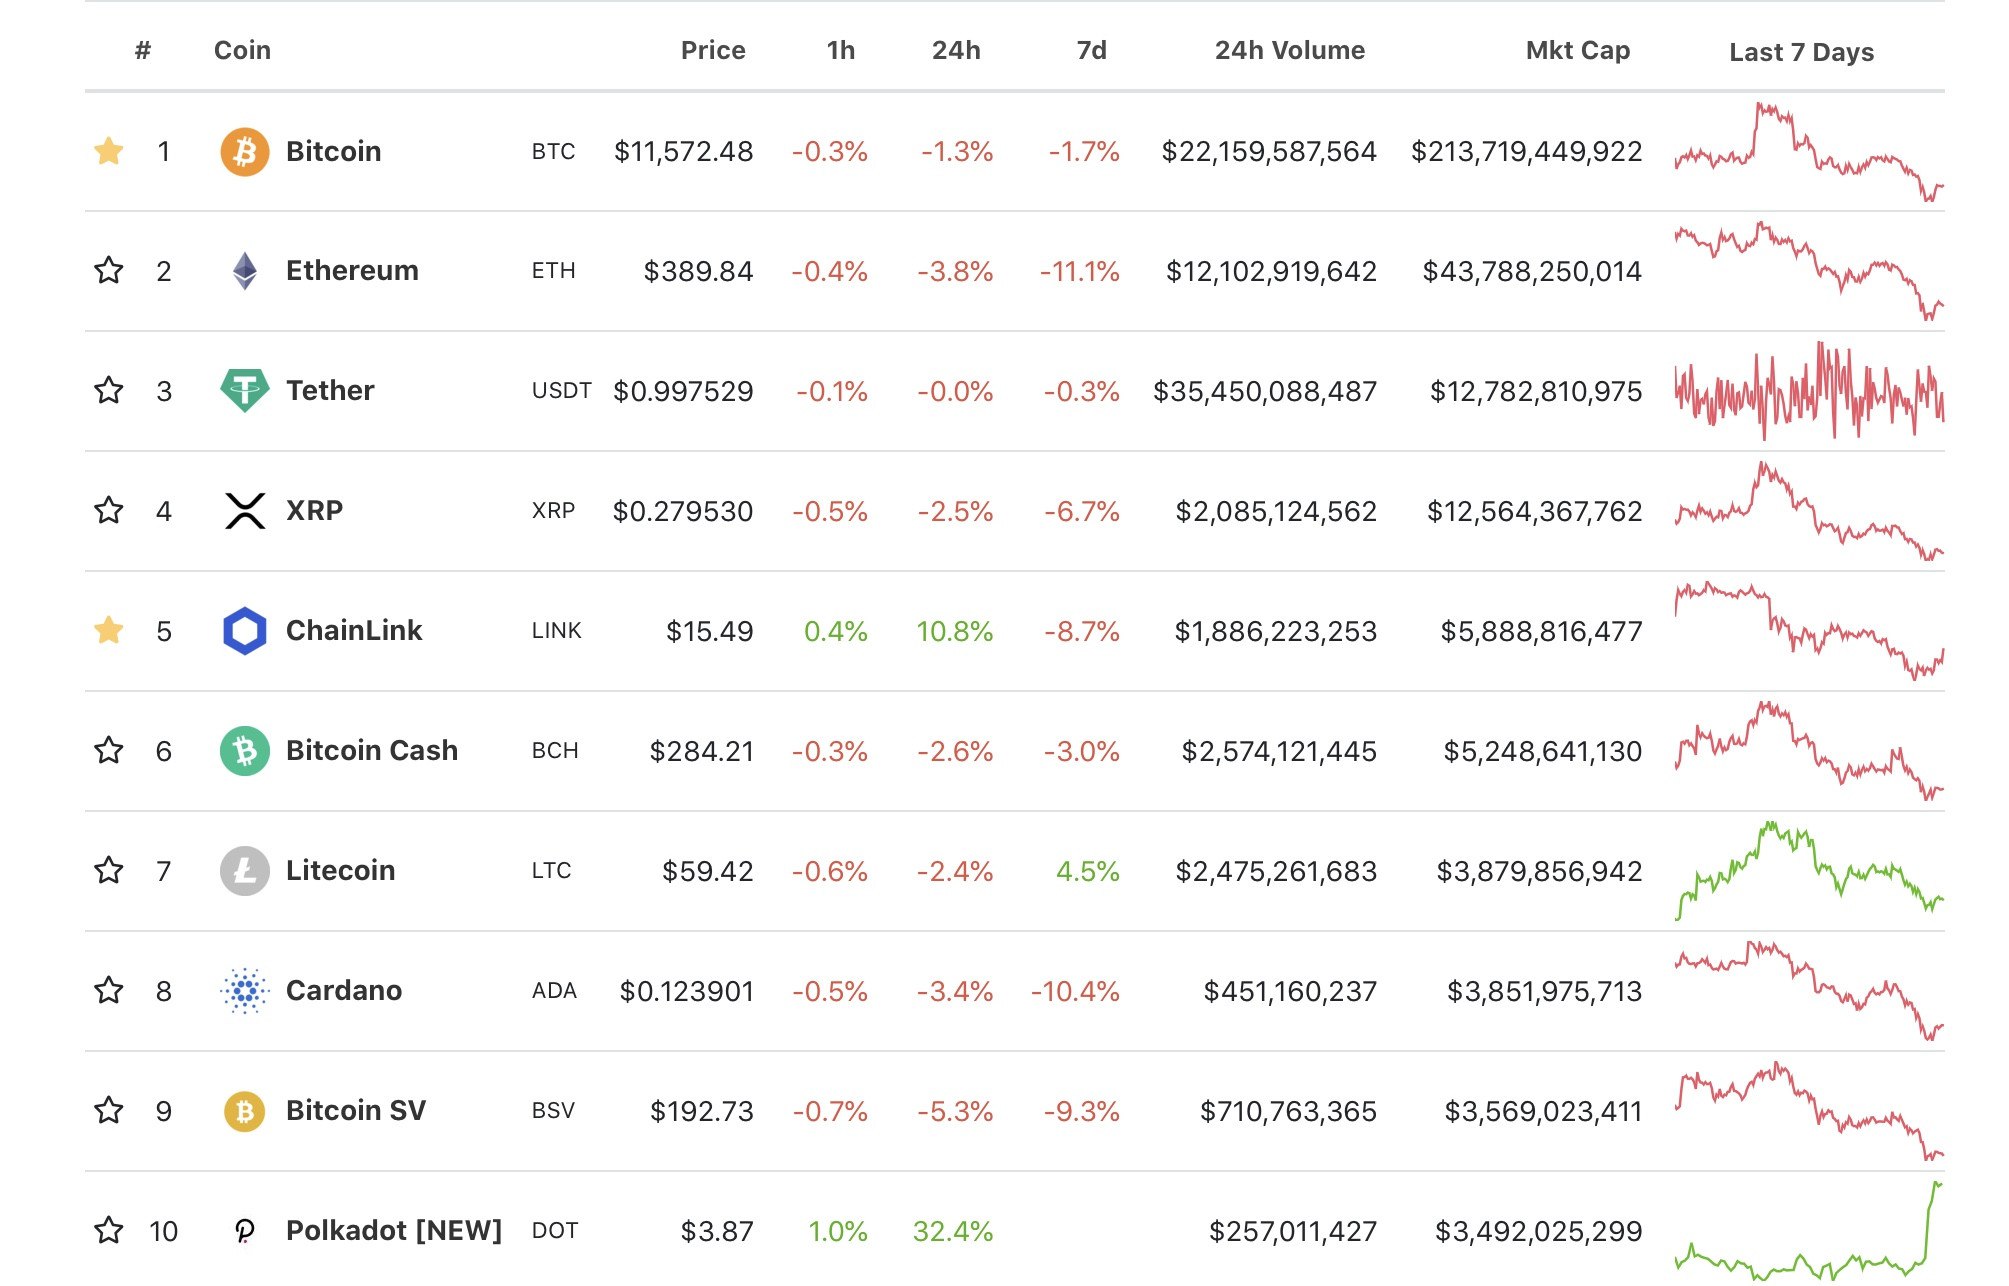This screenshot has height=1286, width=2009.
Task: Favorite Cardano with the star
Action: click(x=108, y=990)
